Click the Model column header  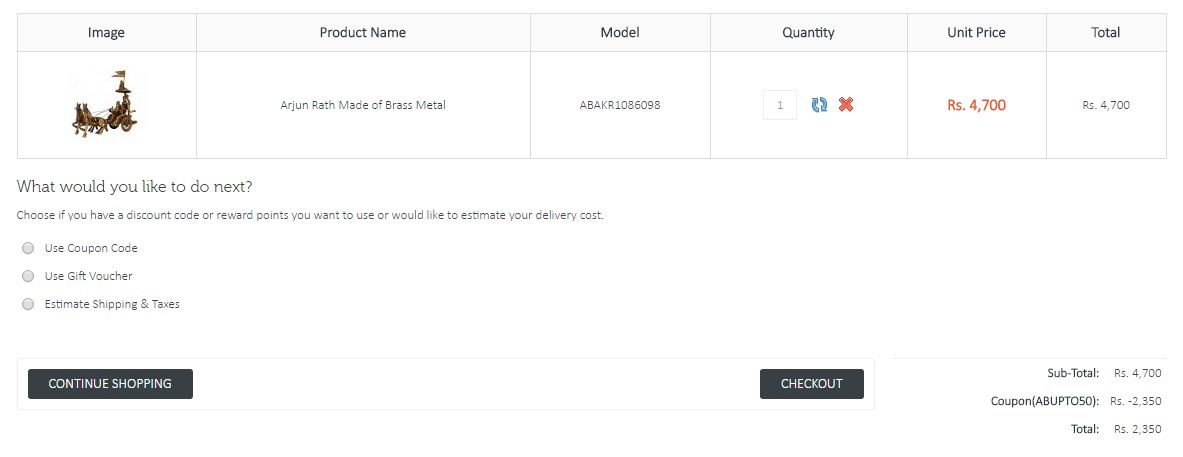620,33
